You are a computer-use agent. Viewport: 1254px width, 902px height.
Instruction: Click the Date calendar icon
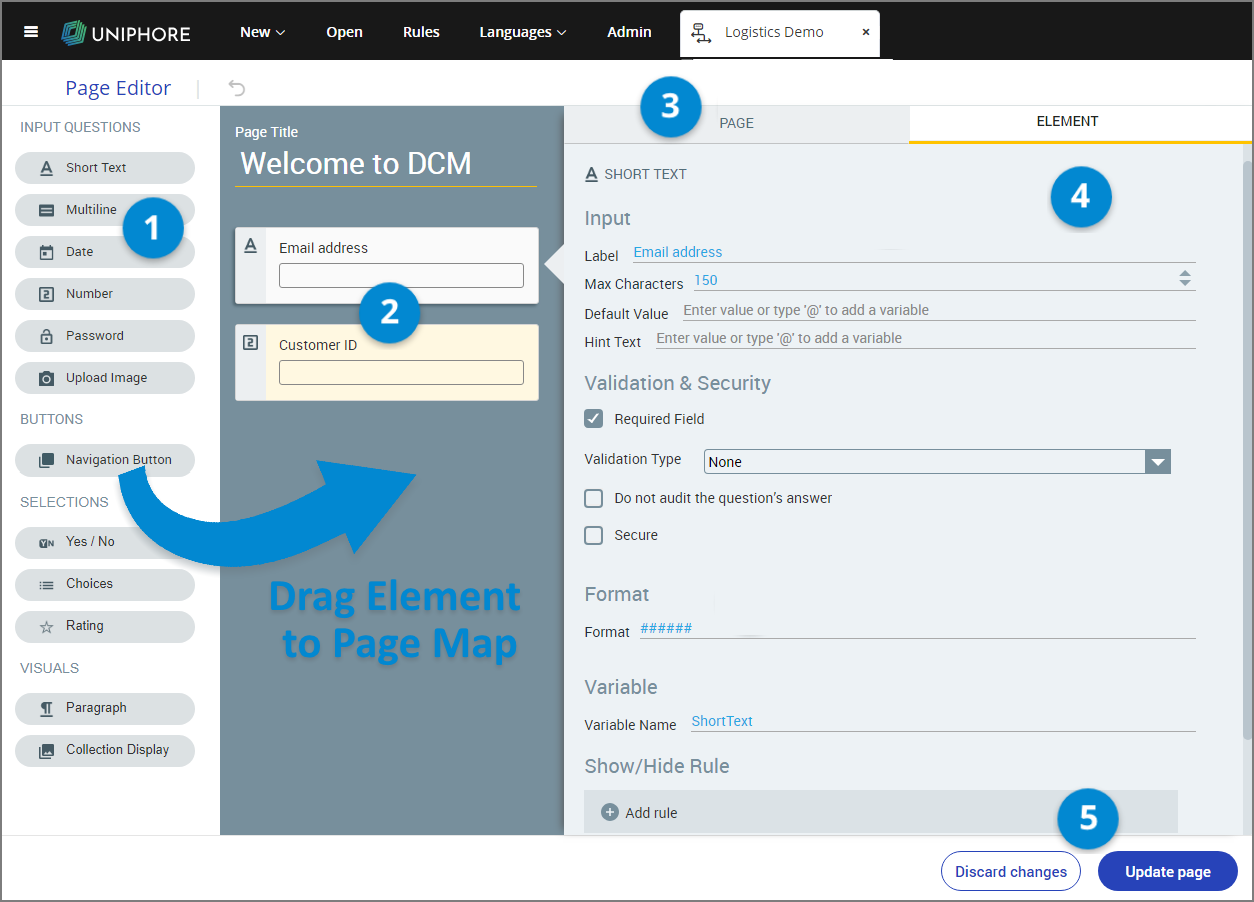tap(46, 252)
